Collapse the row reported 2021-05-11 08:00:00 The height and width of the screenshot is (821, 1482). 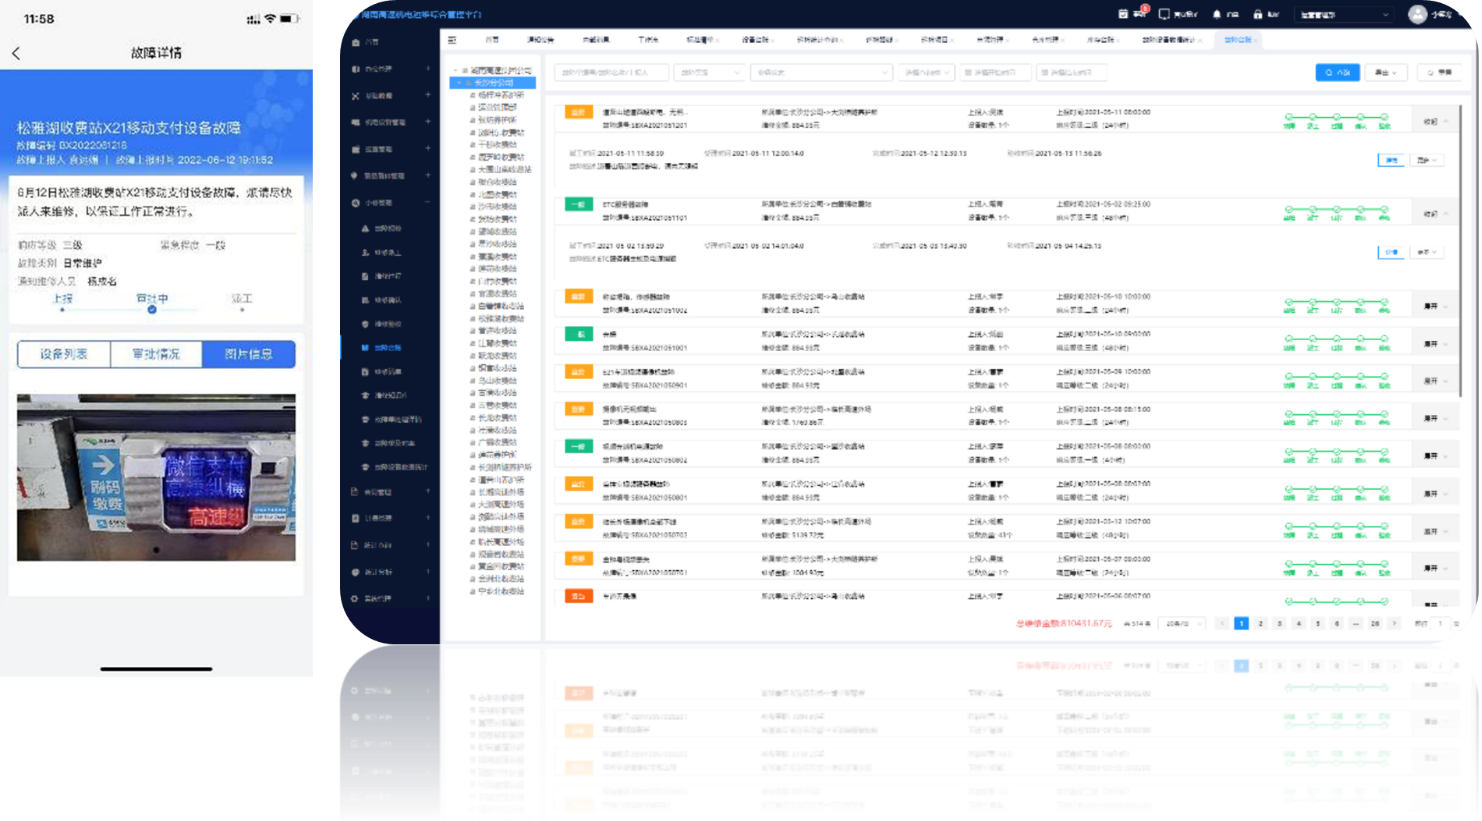[x=1435, y=122]
